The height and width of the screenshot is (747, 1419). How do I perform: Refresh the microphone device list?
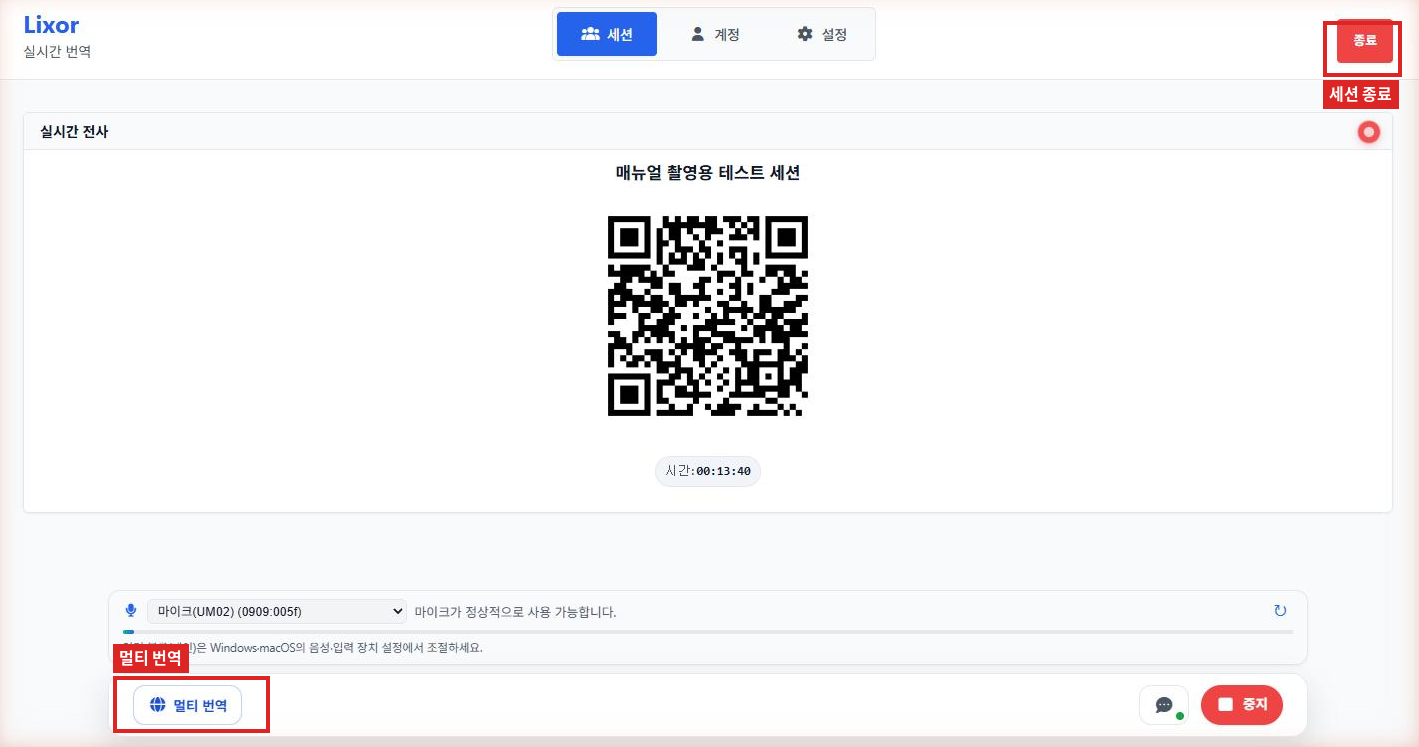[1280, 611]
